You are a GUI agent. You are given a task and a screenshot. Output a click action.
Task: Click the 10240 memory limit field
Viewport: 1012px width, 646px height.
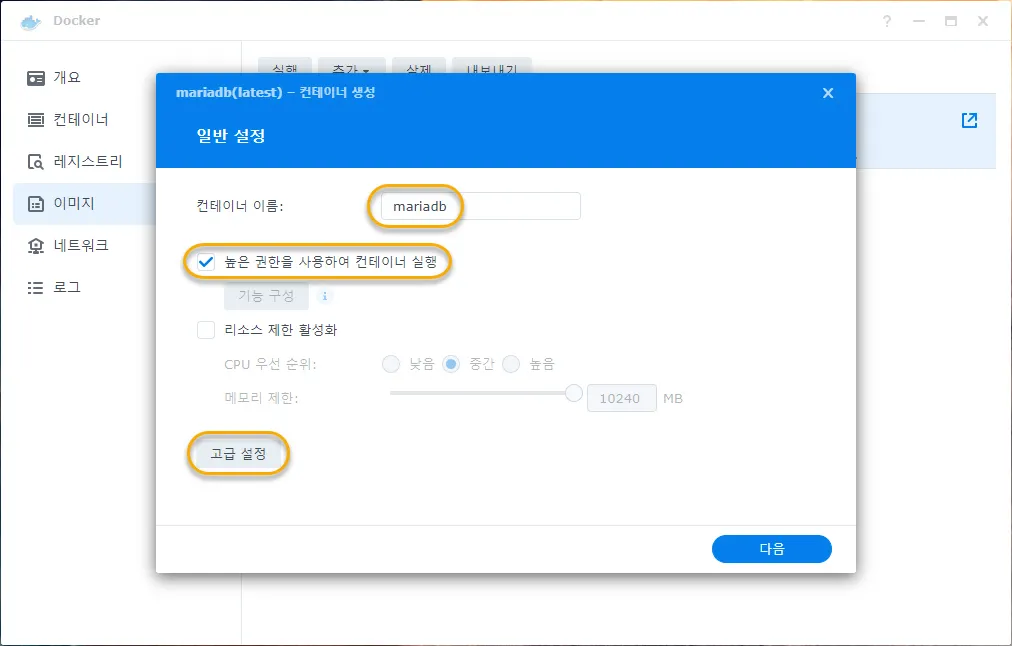621,398
